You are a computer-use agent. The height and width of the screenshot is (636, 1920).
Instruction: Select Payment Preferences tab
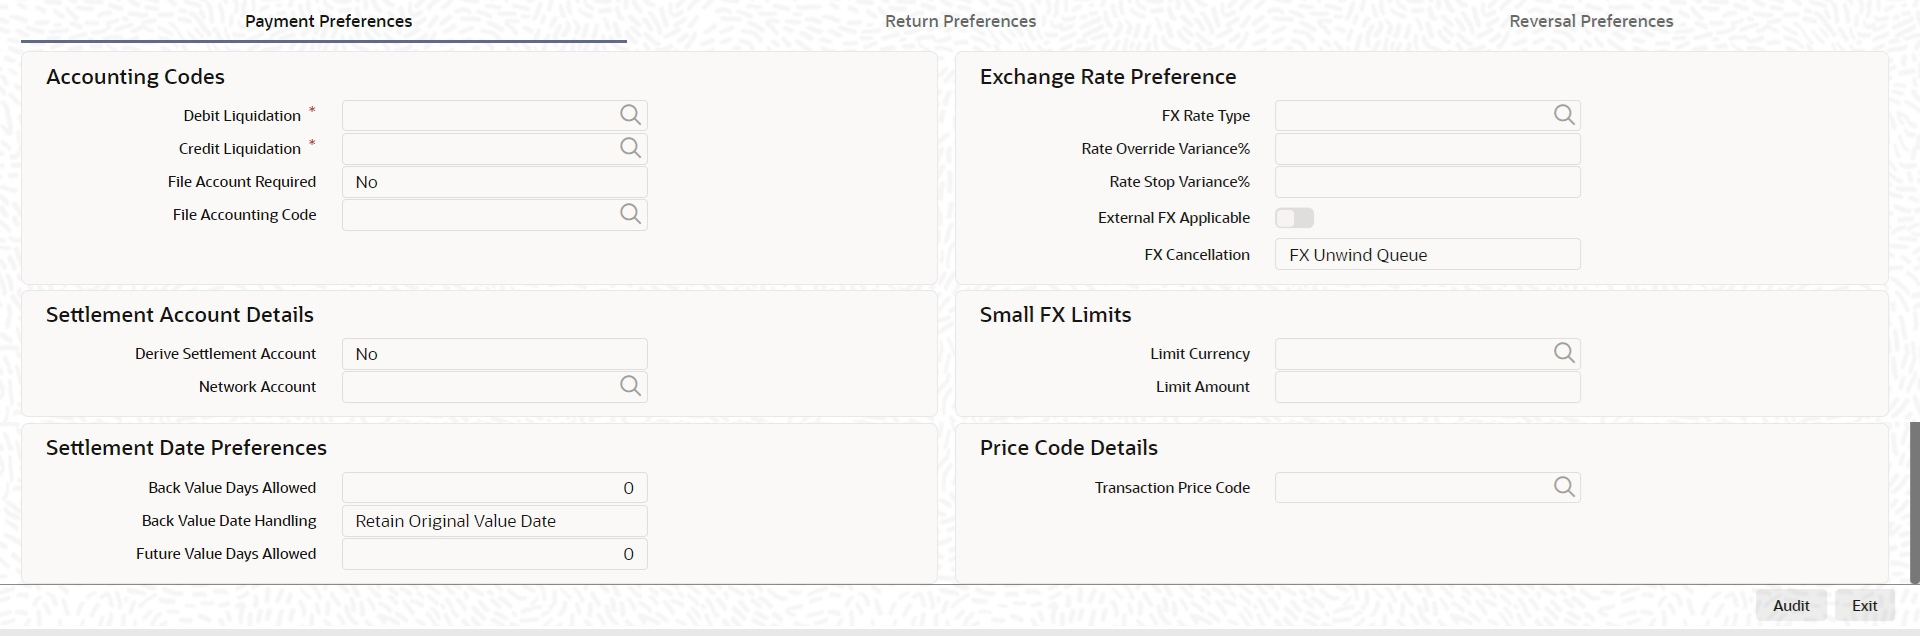click(328, 21)
